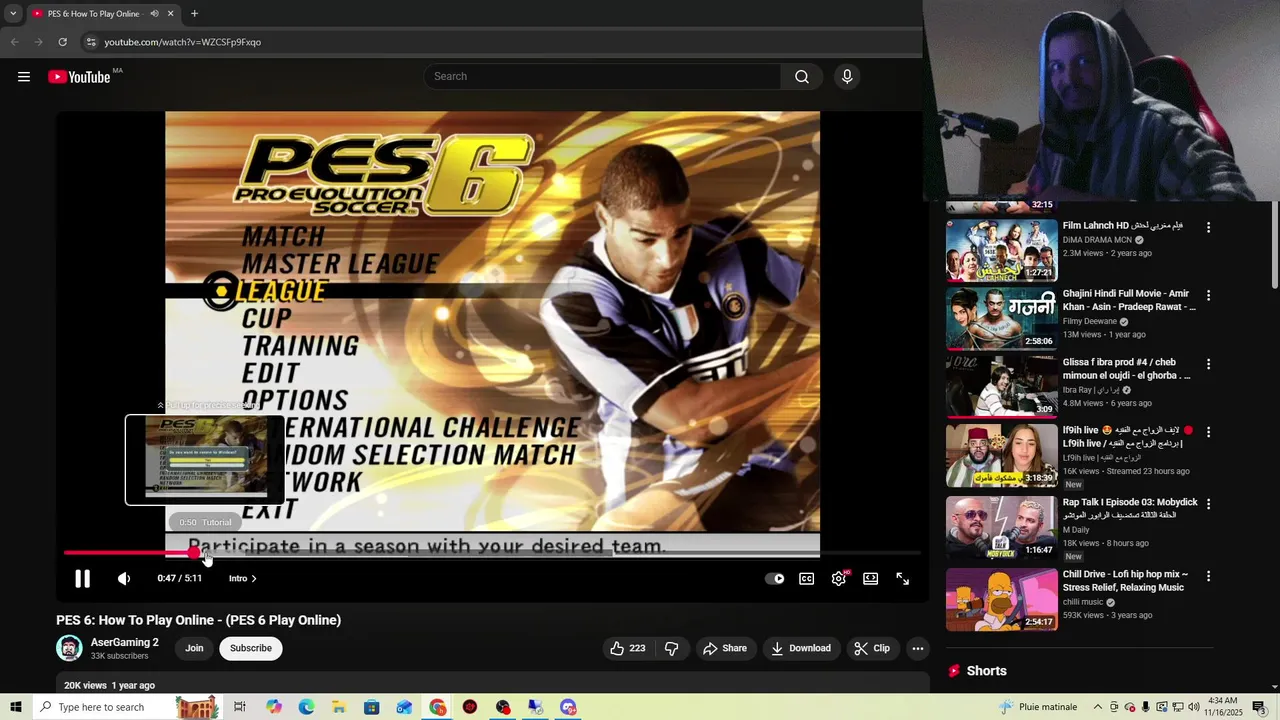1280x720 pixels.
Task: Seek on the video progress bar
Action: 491,553
